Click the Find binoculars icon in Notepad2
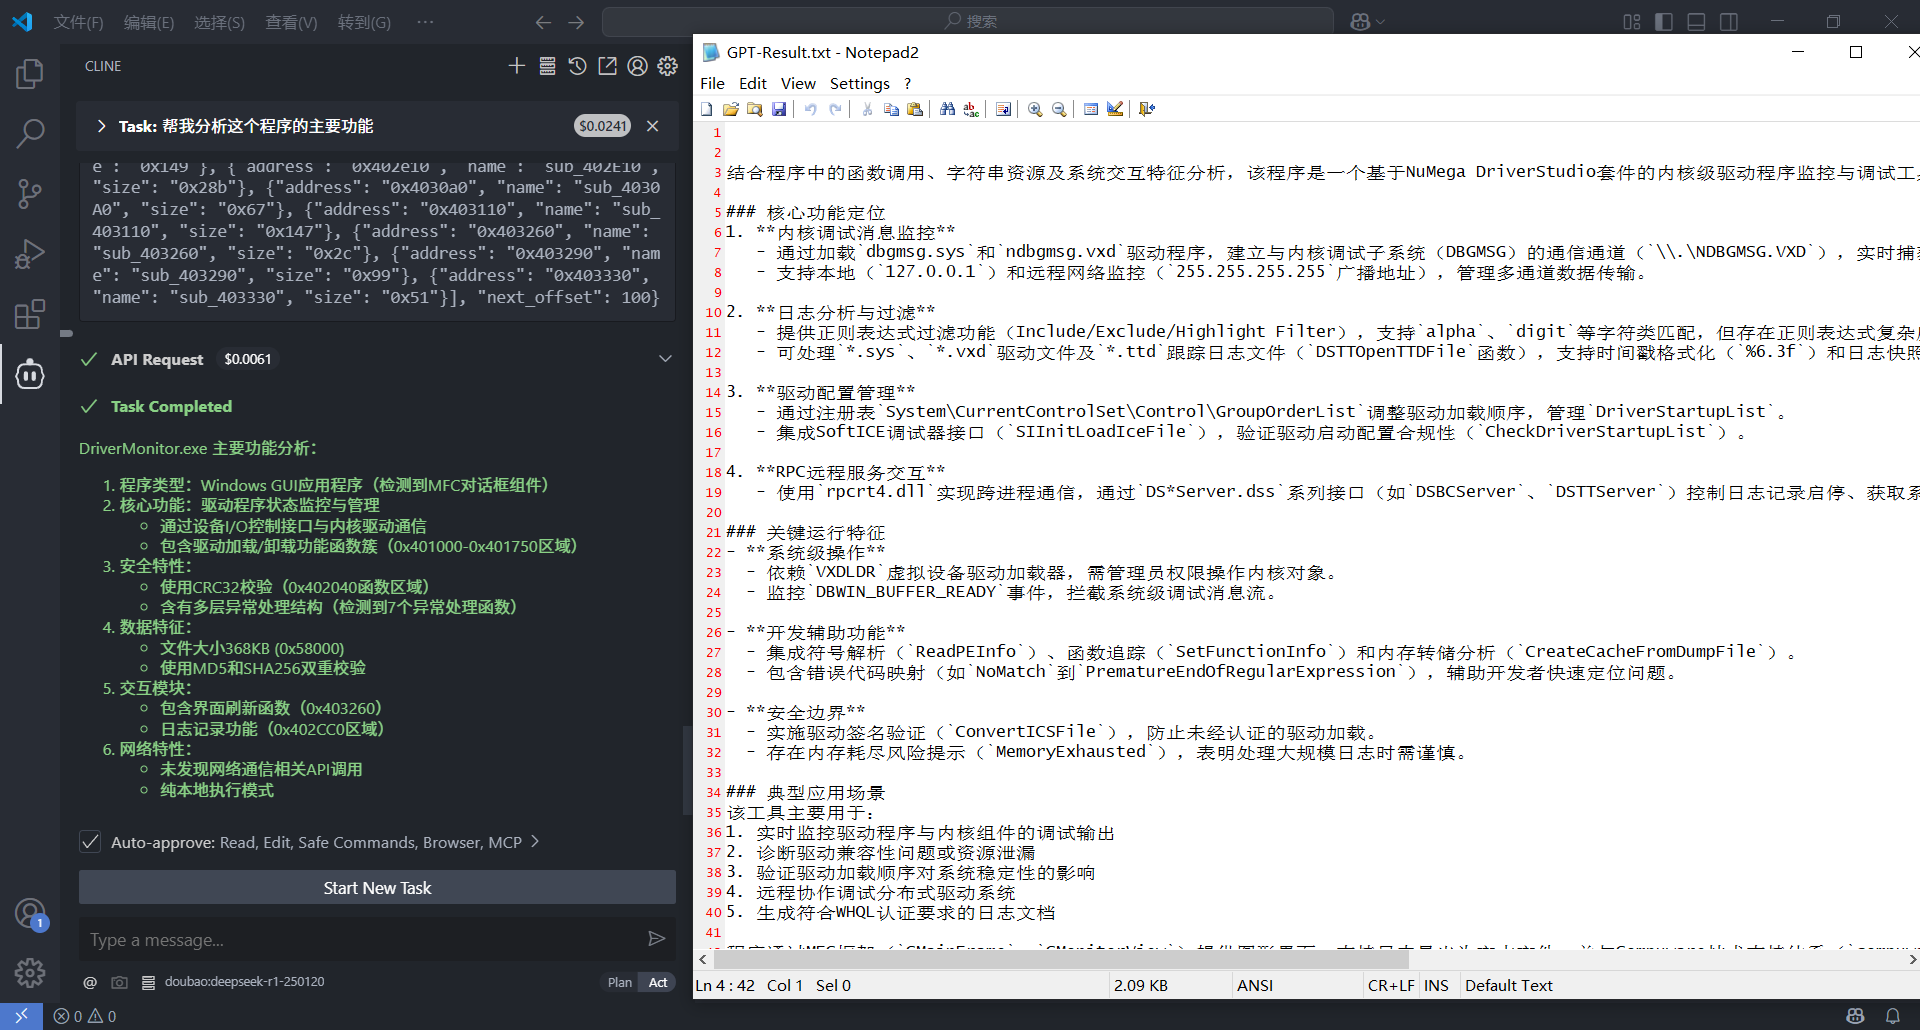The width and height of the screenshot is (1920, 1030). pos(947,109)
